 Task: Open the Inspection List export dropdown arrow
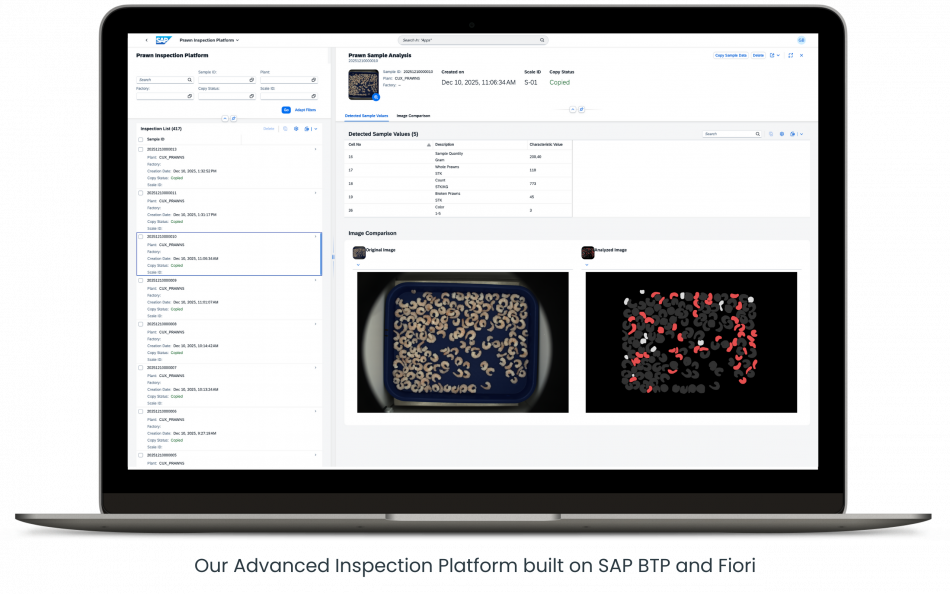(315, 129)
